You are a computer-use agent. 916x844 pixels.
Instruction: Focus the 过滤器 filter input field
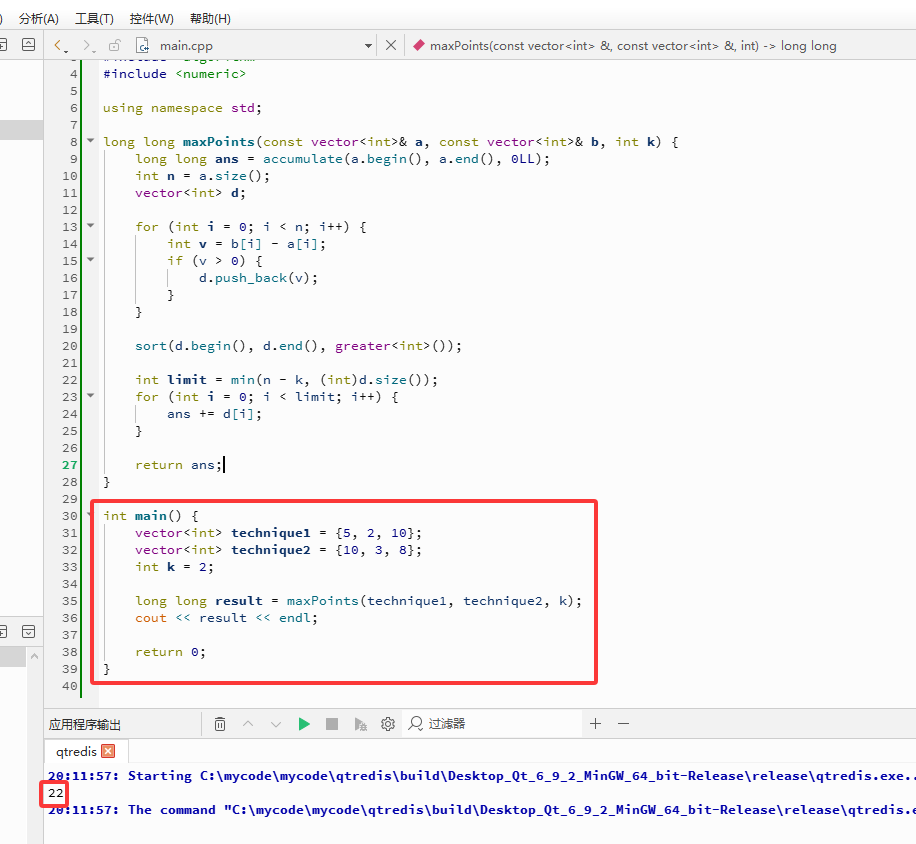click(x=491, y=724)
